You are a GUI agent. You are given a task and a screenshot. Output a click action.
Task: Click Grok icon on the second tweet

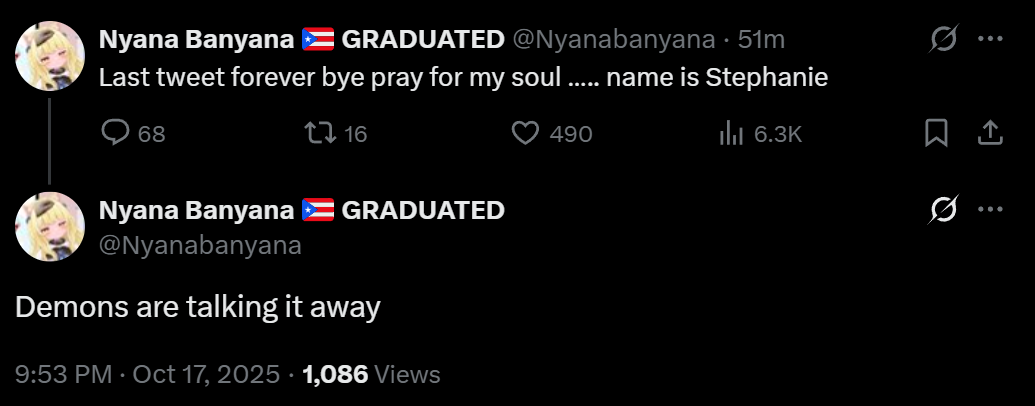coord(941,210)
